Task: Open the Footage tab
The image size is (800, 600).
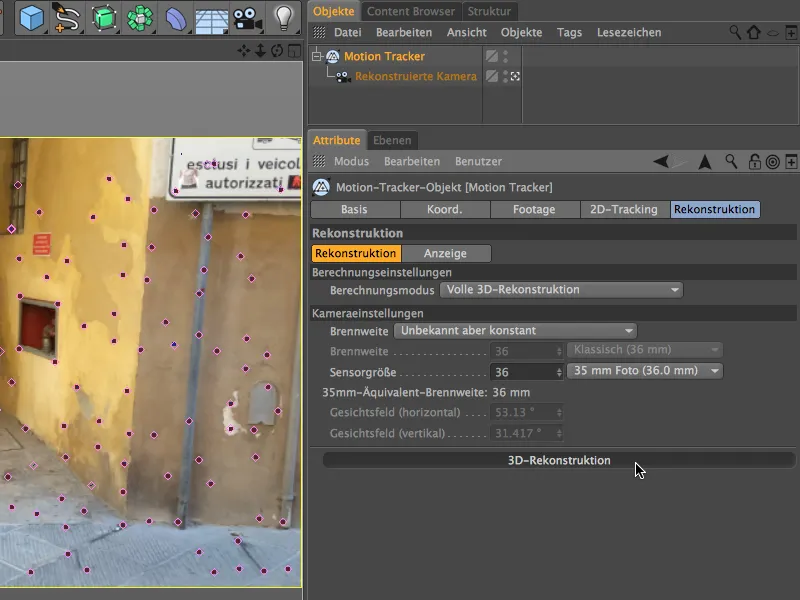Action: [x=534, y=210]
